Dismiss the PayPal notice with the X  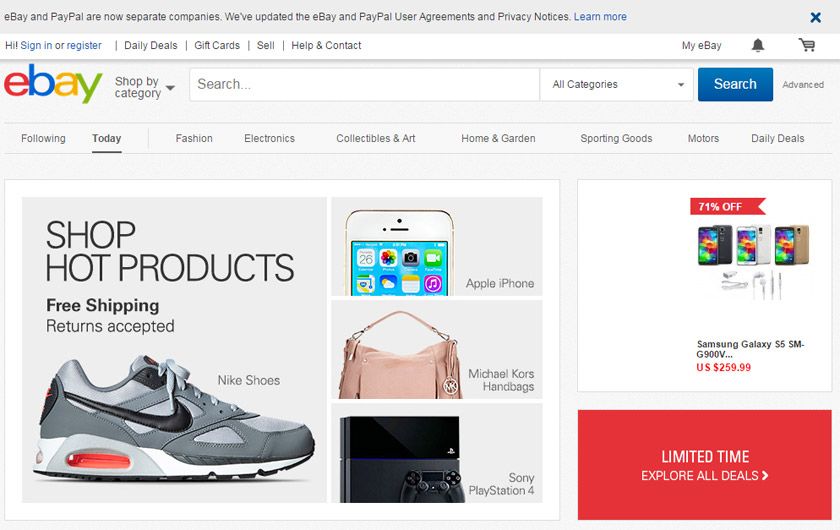pos(815,18)
